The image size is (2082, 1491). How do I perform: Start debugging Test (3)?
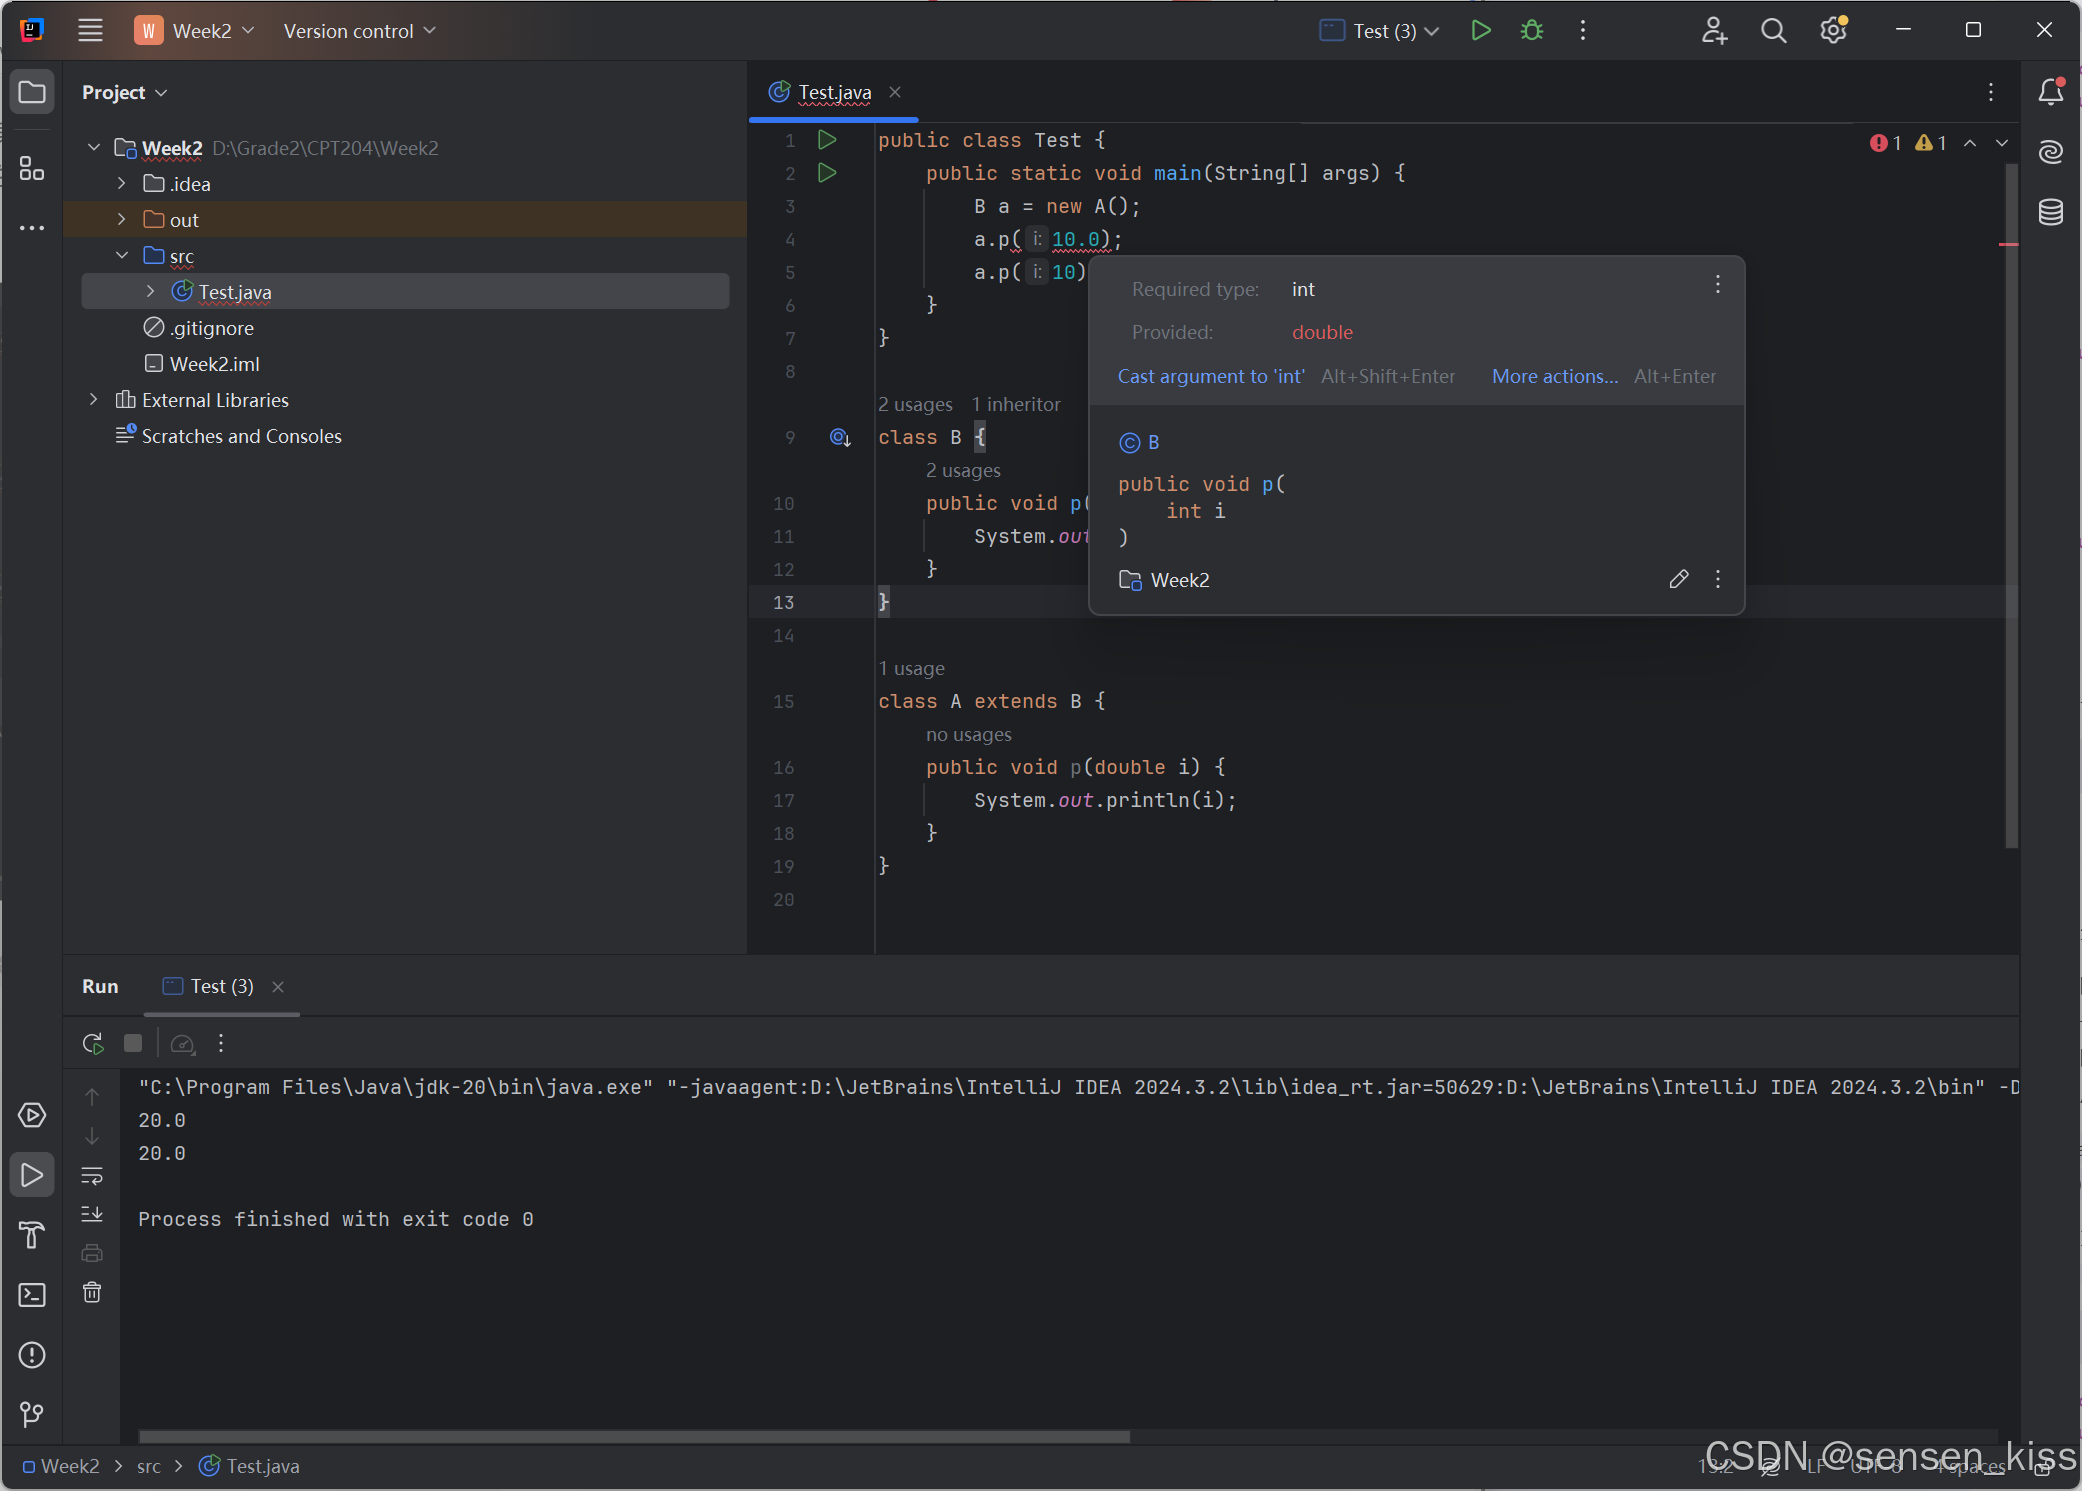(1532, 30)
